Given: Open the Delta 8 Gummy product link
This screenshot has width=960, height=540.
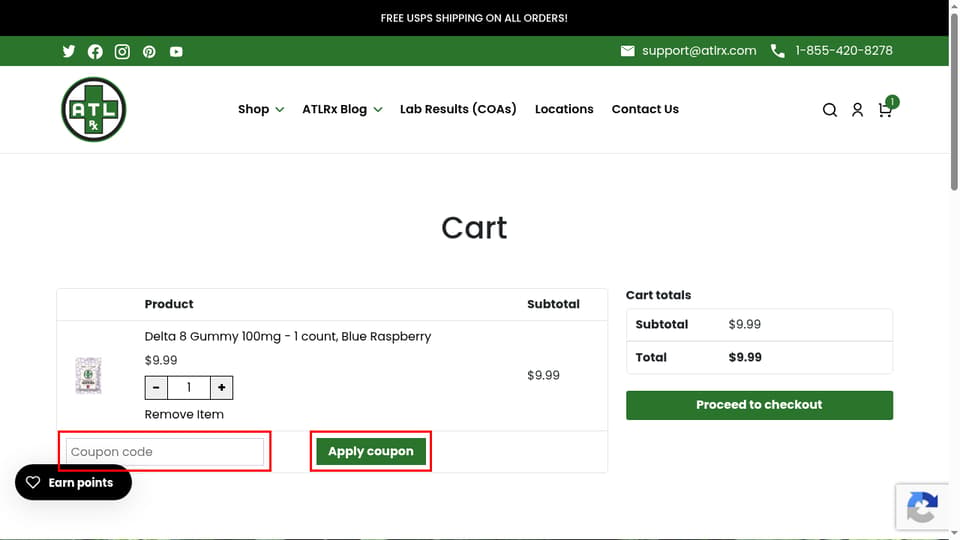Looking at the screenshot, I should (288, 336).
